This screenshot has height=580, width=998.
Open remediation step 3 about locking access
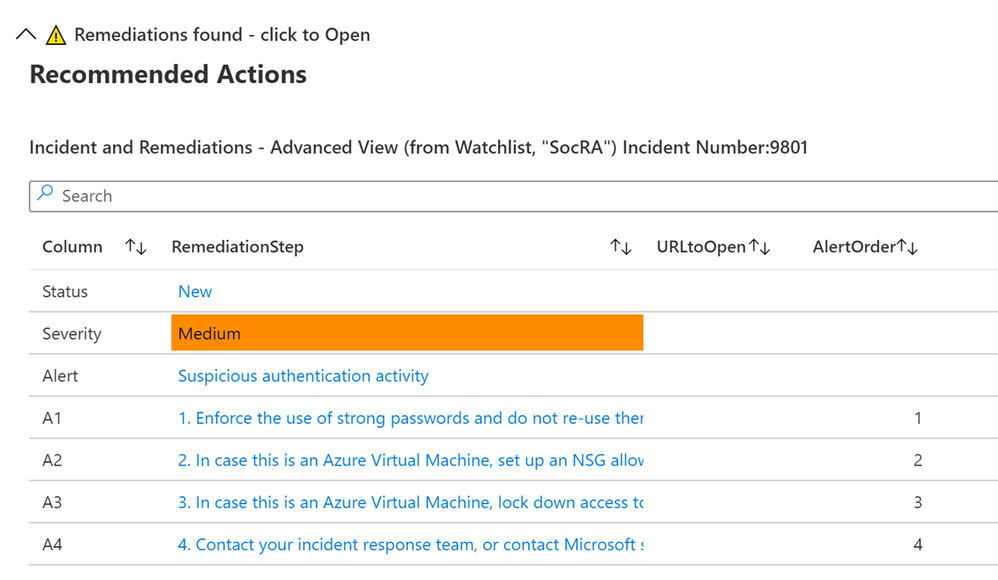click(x=410, y=502)
